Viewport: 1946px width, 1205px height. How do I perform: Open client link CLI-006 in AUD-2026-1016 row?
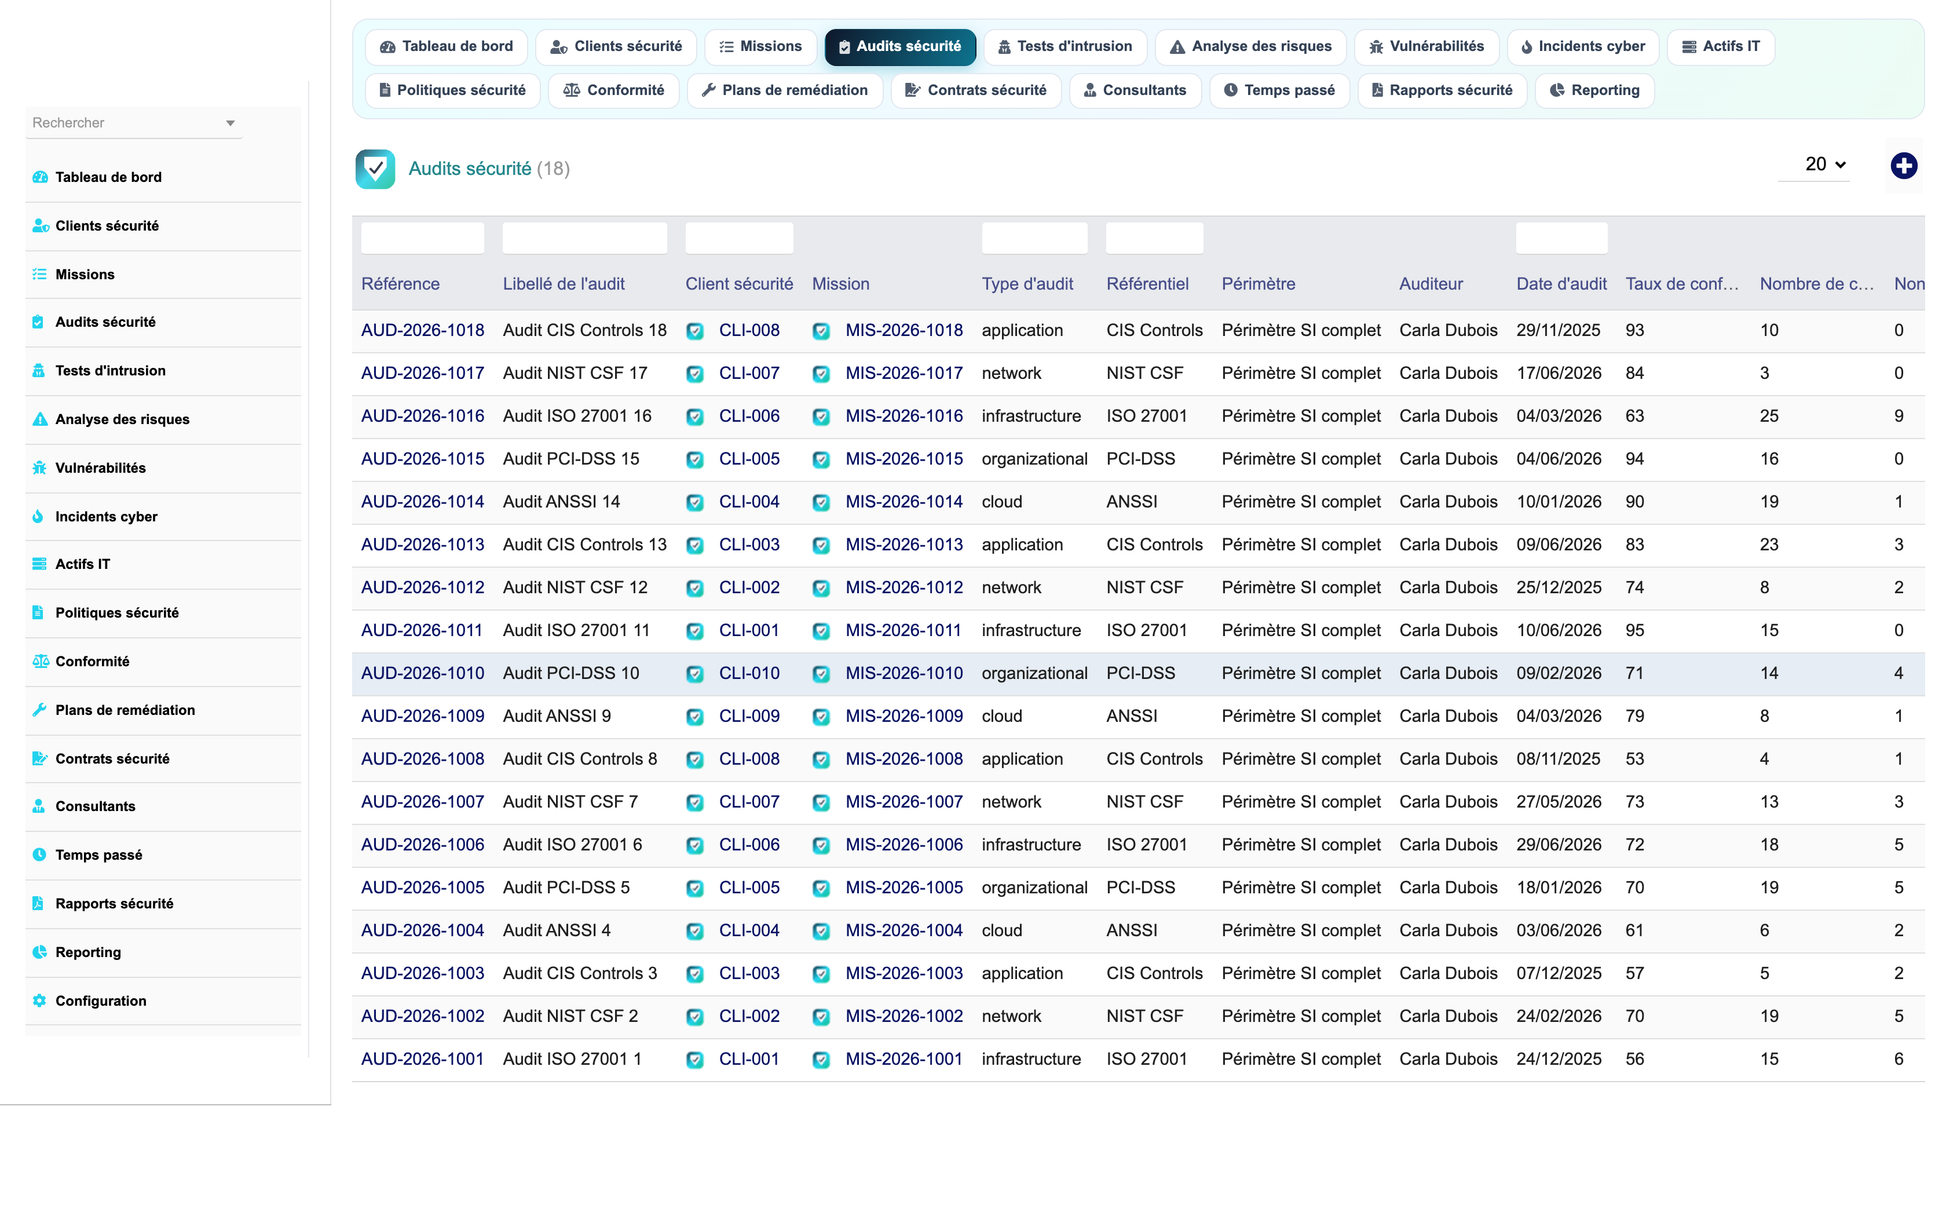coord(749,417)
